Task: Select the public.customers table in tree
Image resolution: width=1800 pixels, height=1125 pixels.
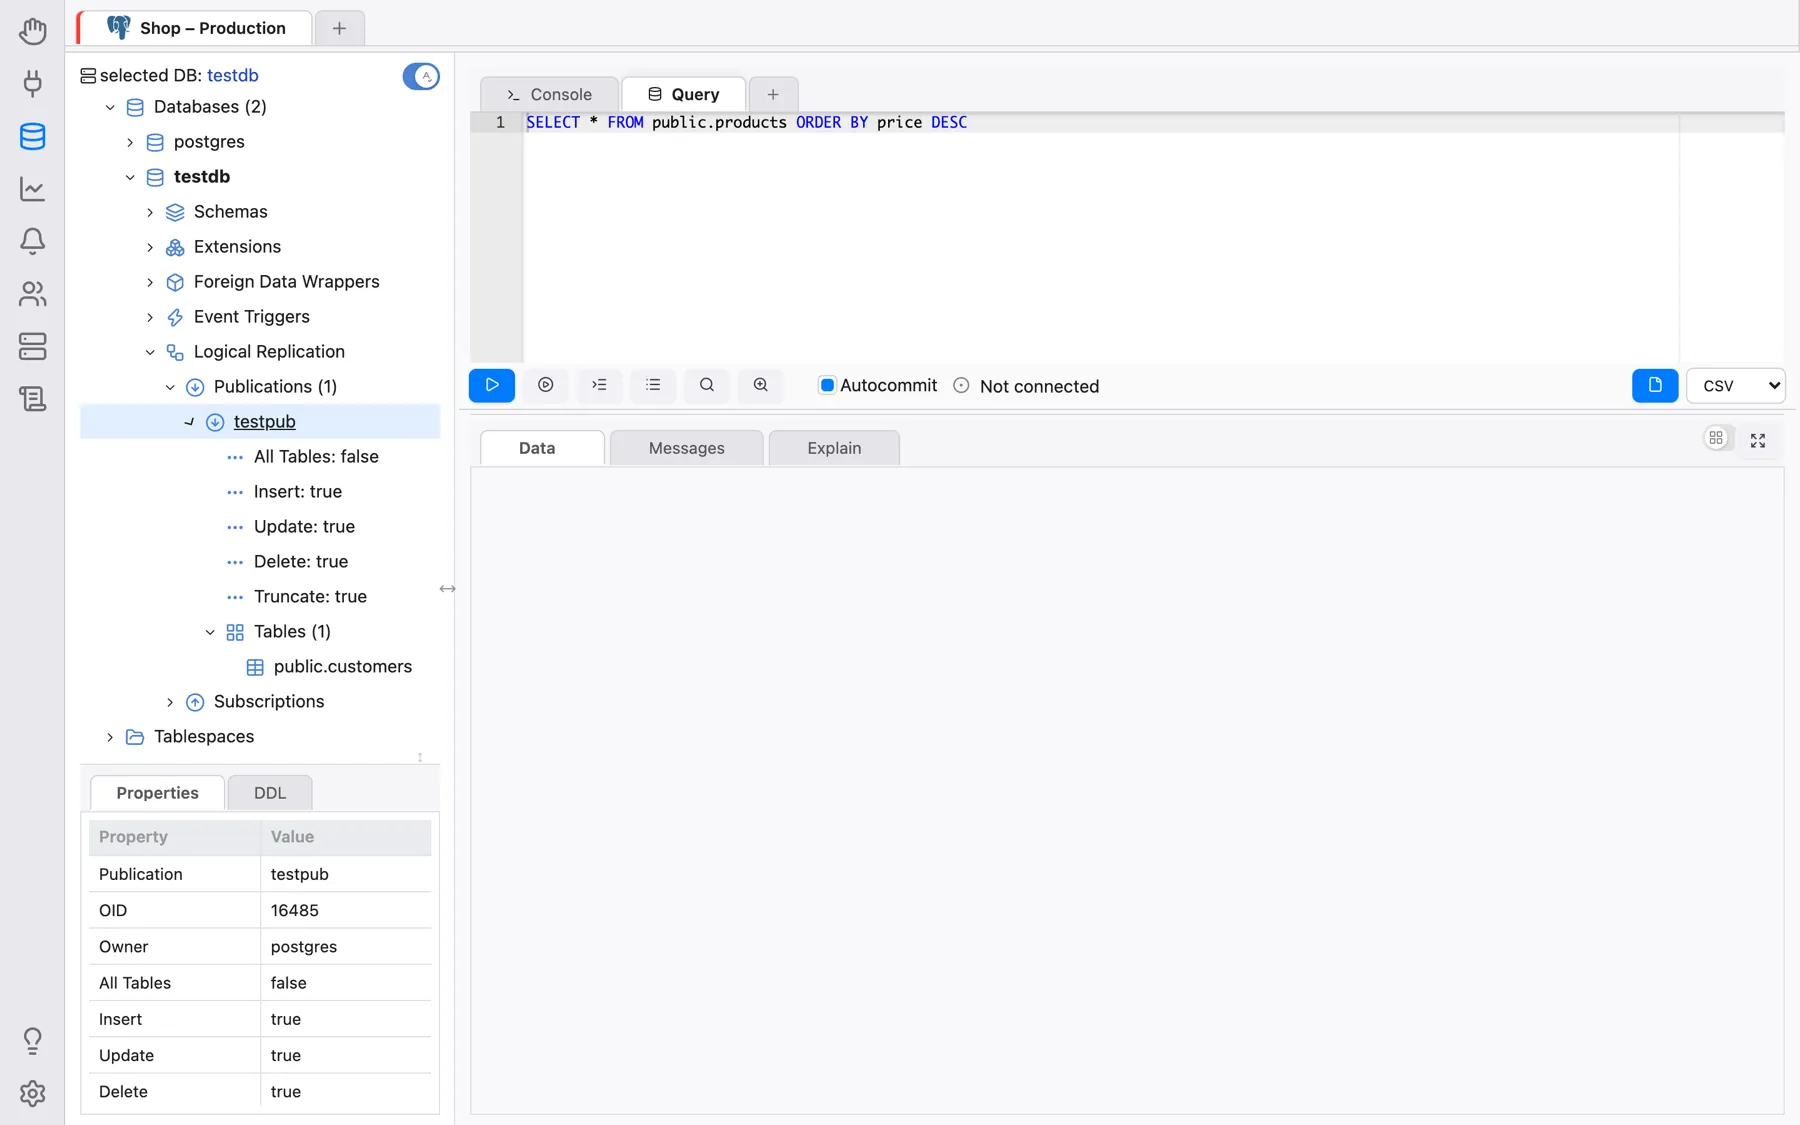Action: coord(343,666)
